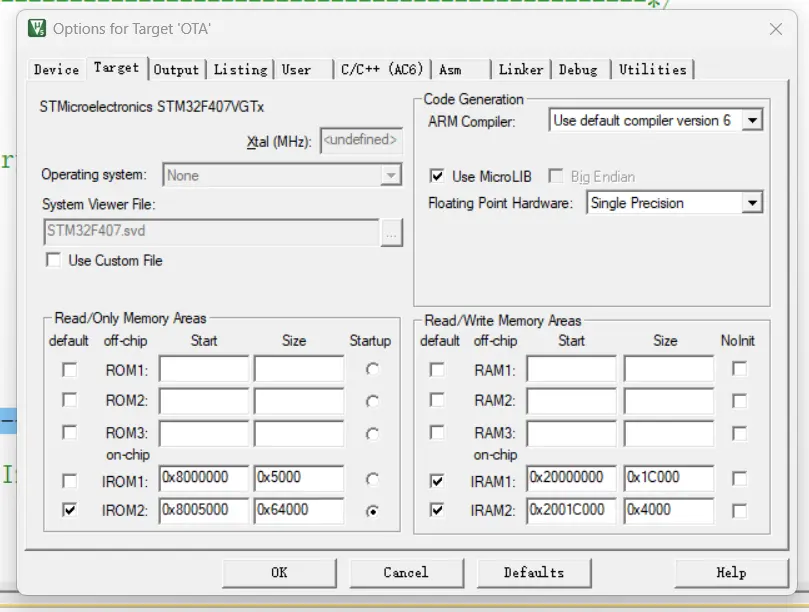
Task: Edit the IROM1 Start address 0x8000000
Action: coord(204,478)
